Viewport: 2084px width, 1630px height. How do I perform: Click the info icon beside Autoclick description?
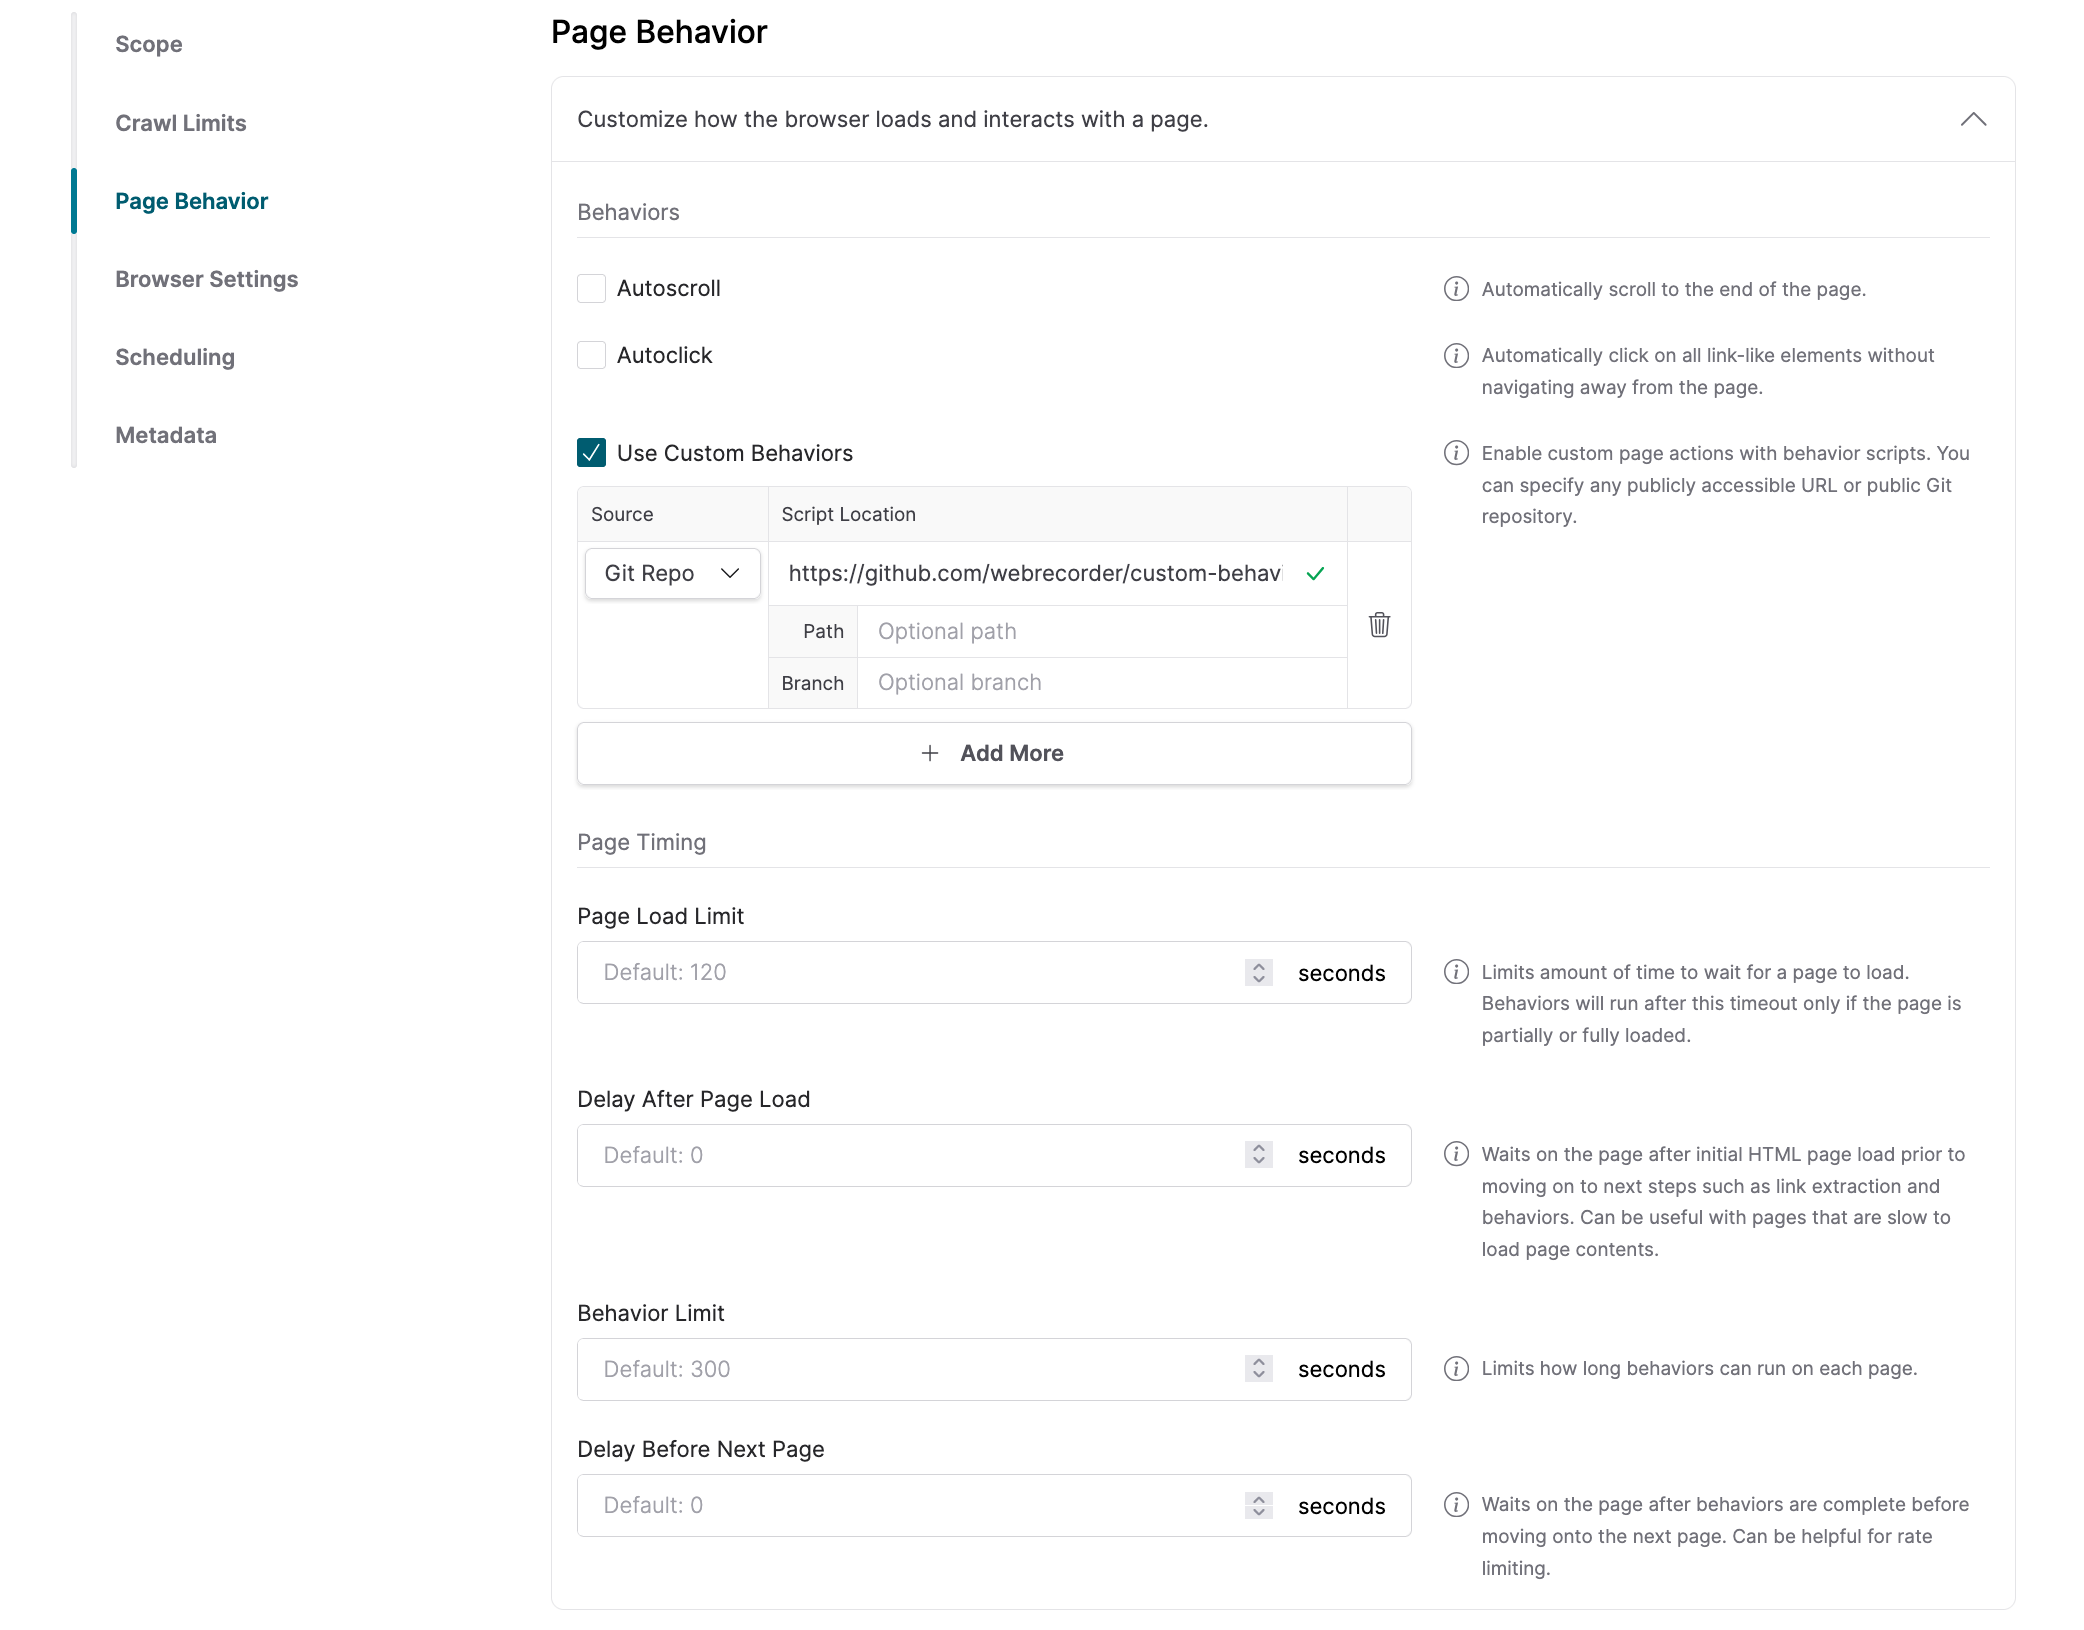[x=1456, y=355]
